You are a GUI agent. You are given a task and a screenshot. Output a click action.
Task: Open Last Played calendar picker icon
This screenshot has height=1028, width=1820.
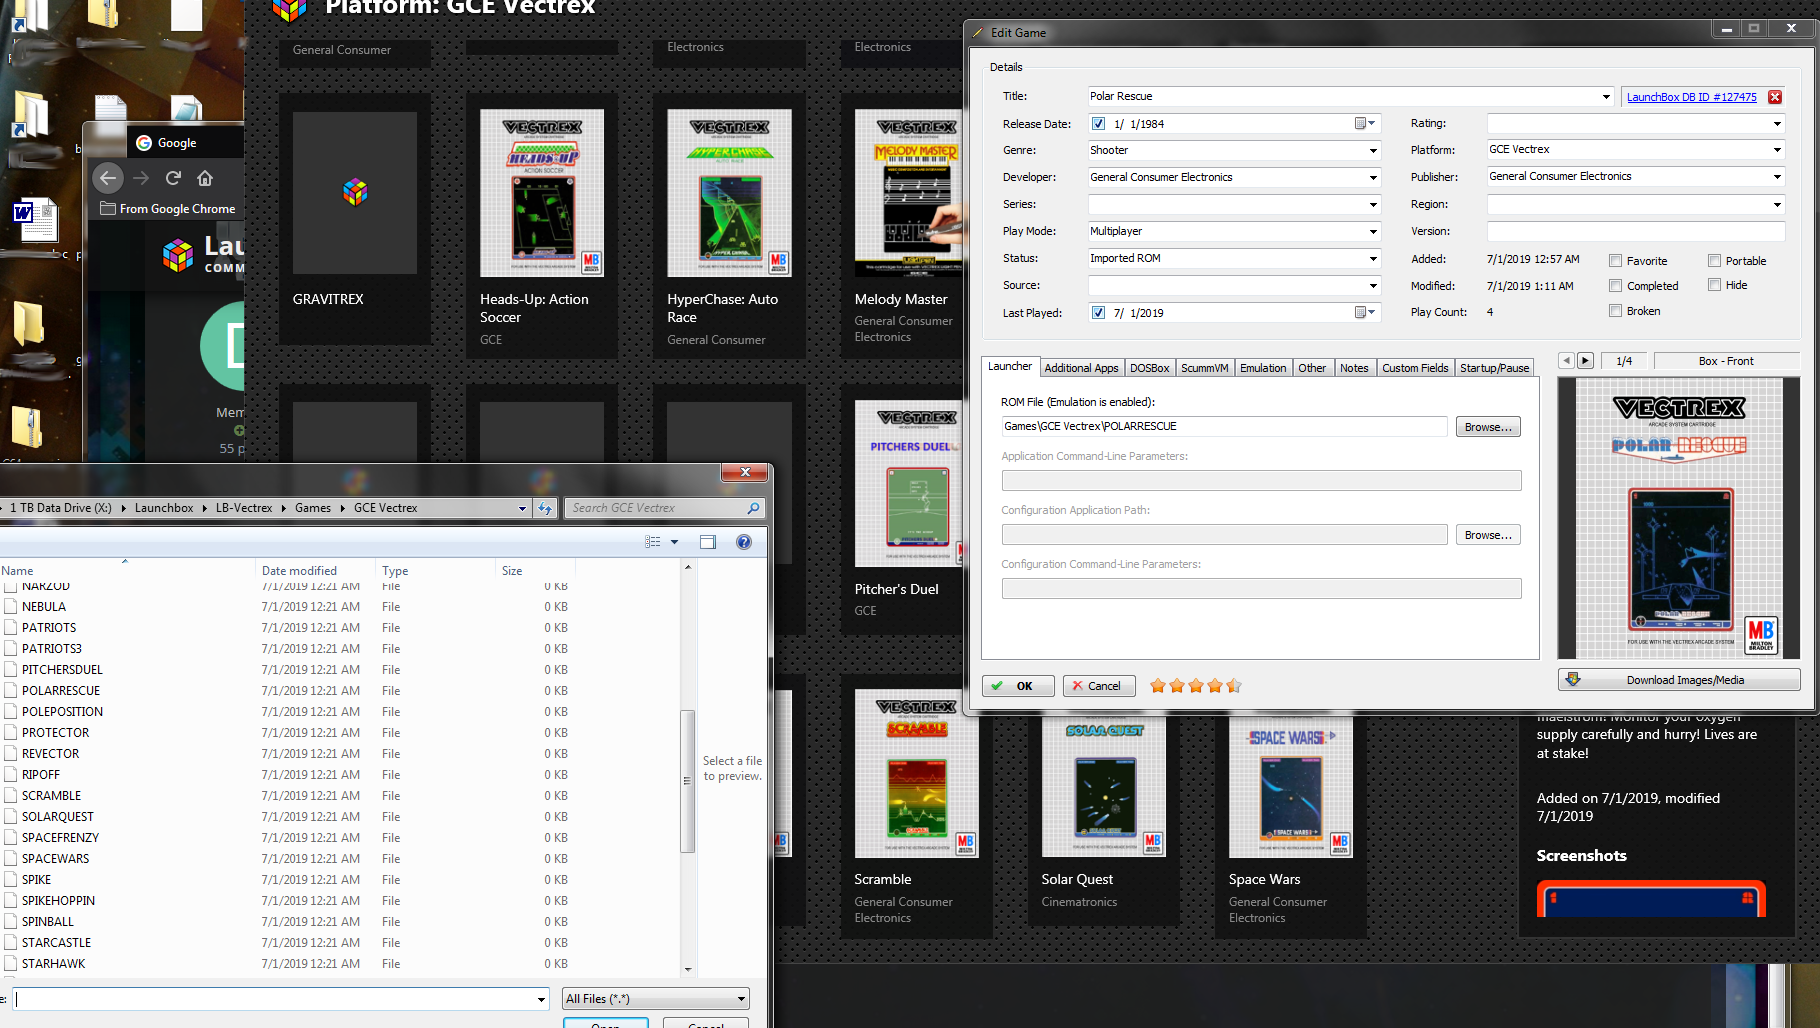point(1365,313)
